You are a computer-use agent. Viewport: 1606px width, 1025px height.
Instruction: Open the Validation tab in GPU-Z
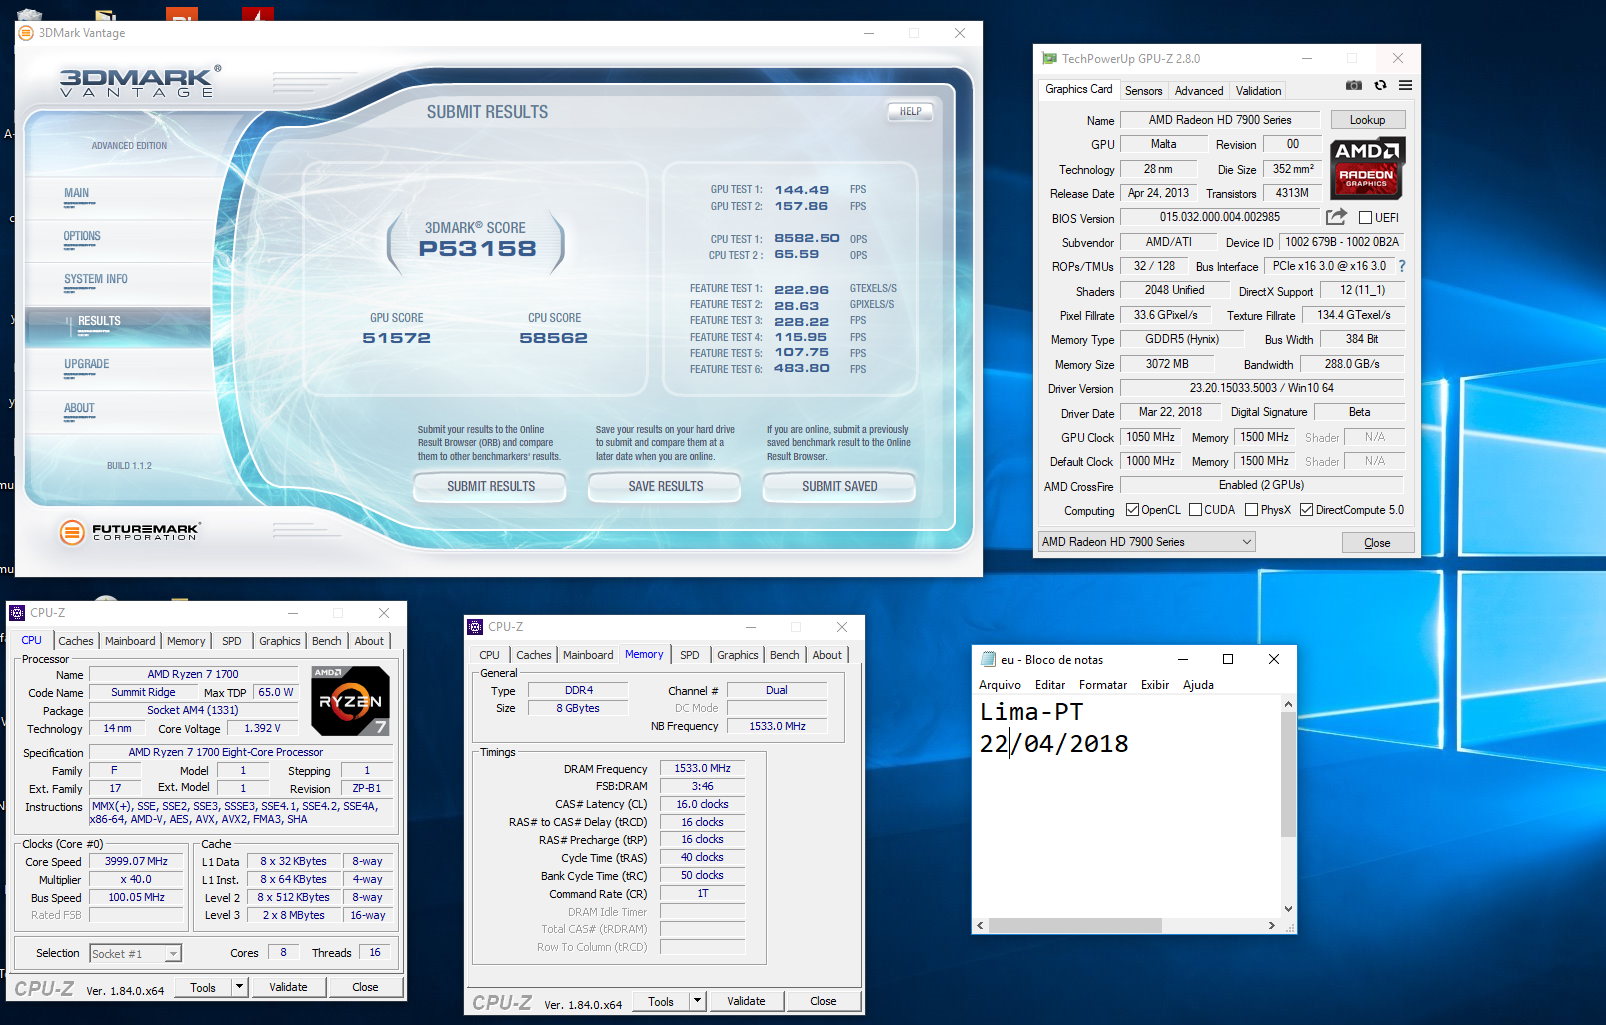click(x=1258, y=91)
